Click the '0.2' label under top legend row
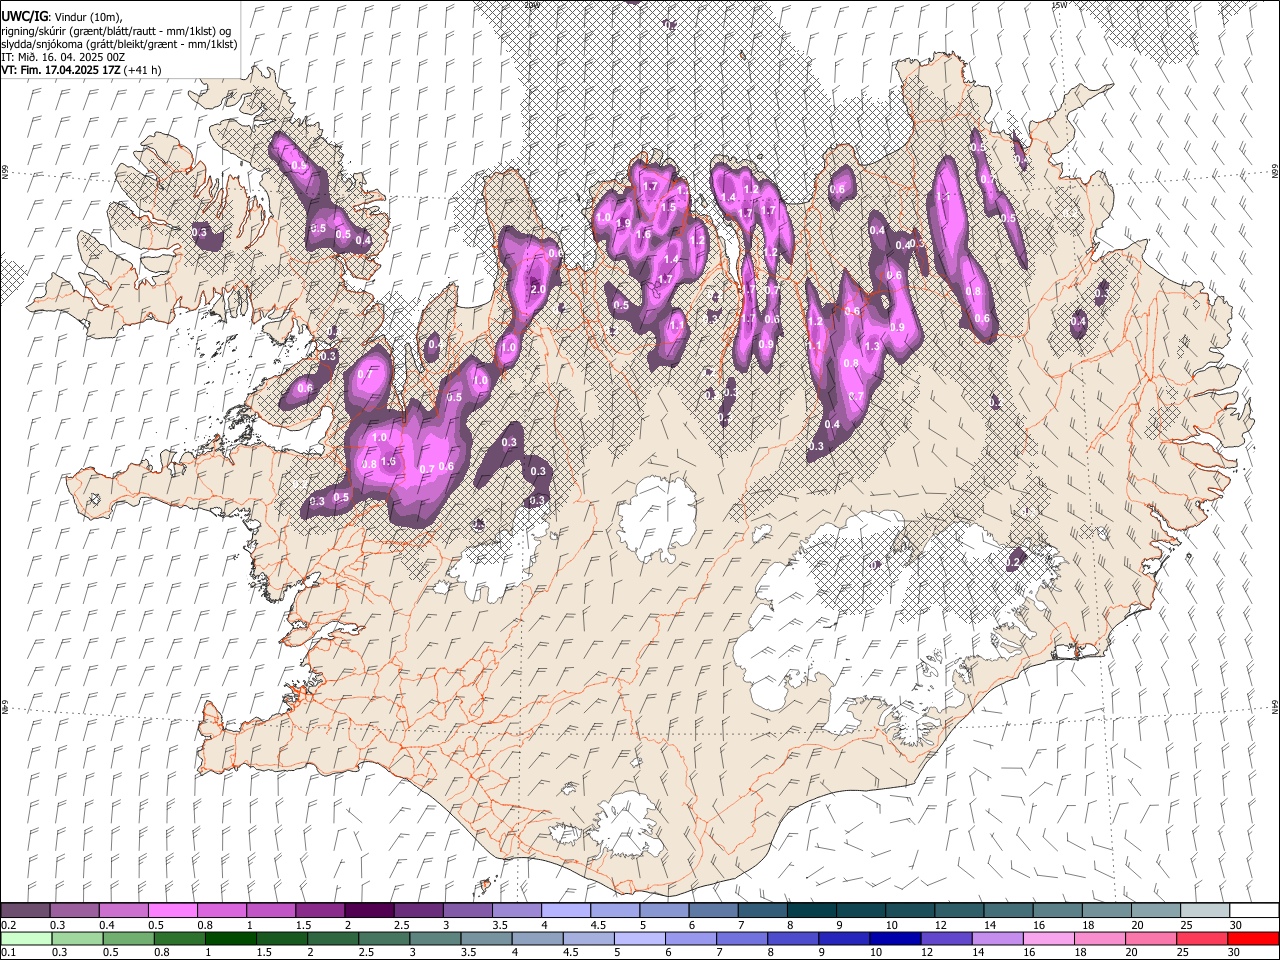Image resolution: width=1280 pixels, height=960 pixels. click(9, 925)
